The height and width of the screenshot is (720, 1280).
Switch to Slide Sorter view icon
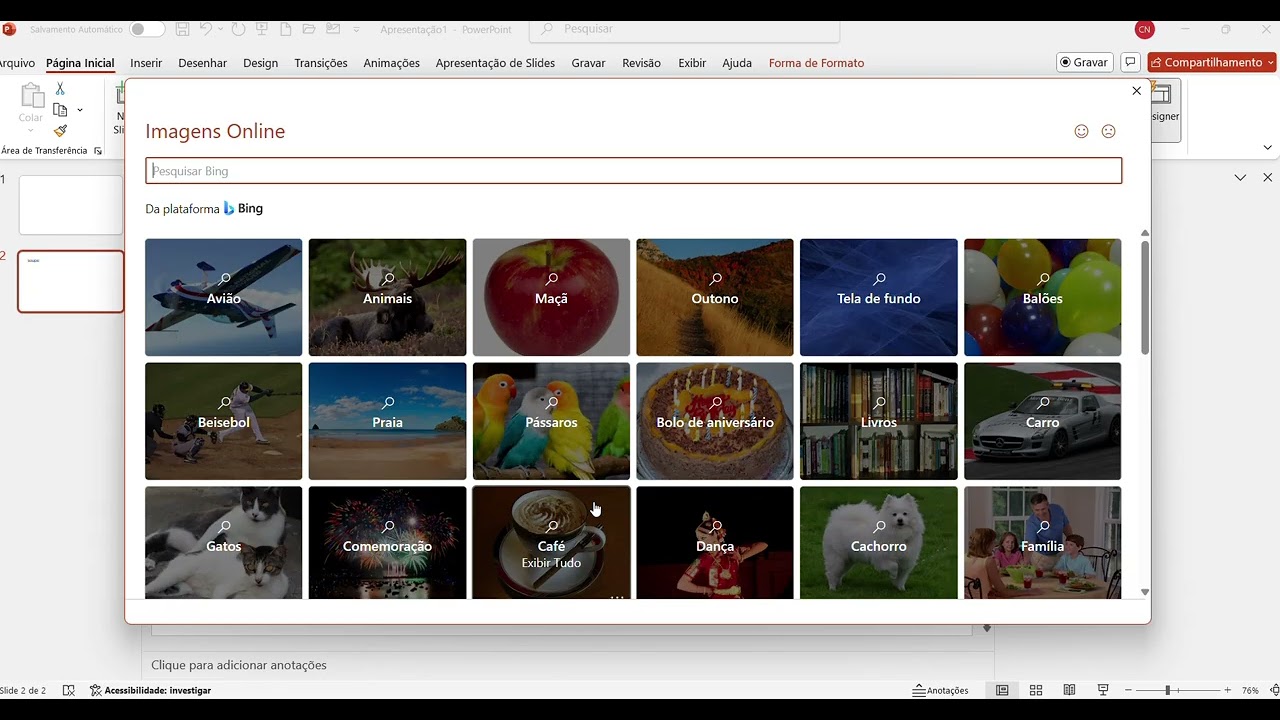(1036, 690)
